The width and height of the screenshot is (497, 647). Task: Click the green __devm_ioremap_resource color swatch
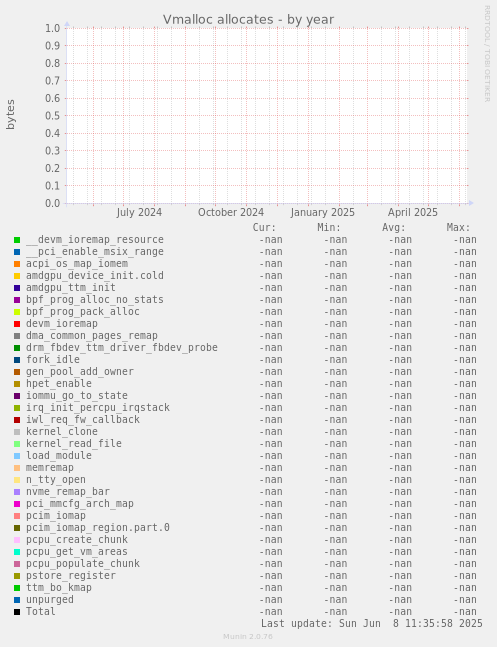point(17,240)
